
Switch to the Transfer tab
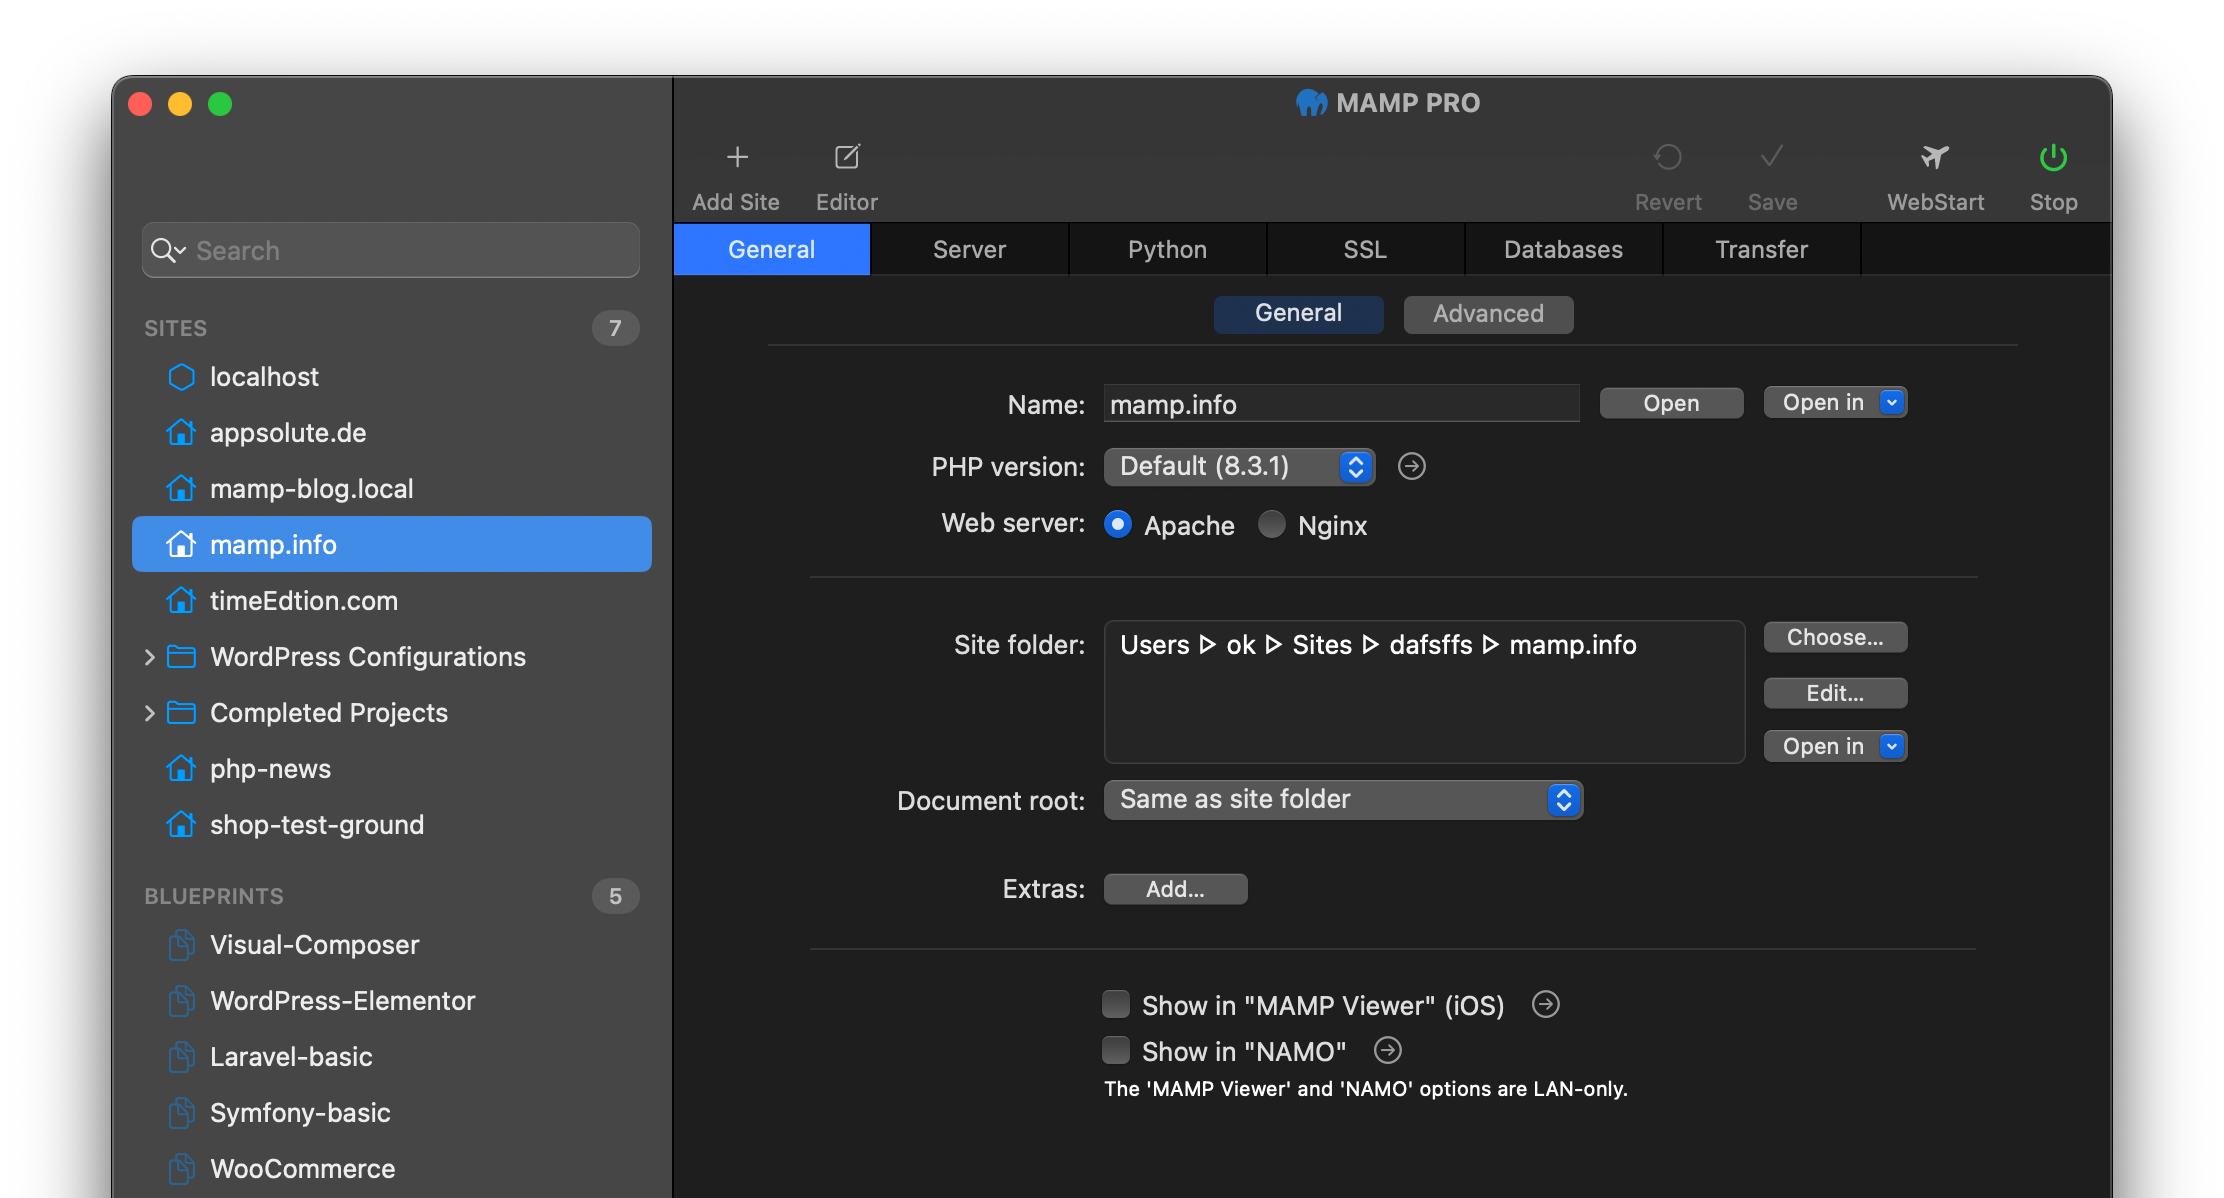(1761, 250)
